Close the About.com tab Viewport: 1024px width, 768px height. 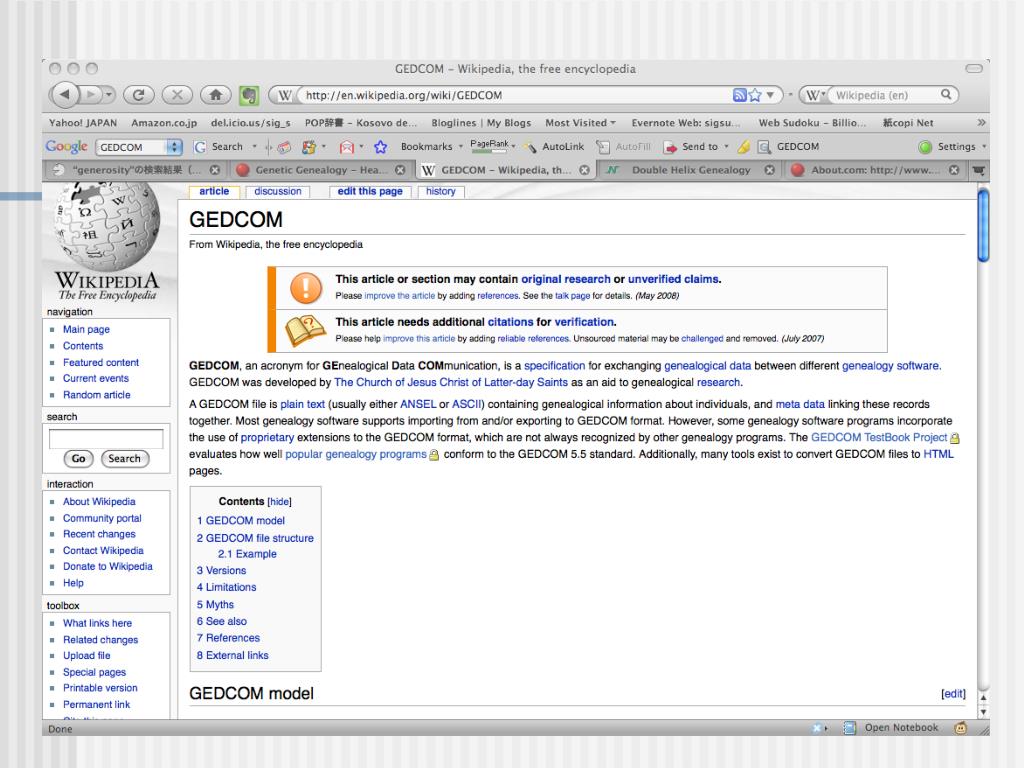954,170
